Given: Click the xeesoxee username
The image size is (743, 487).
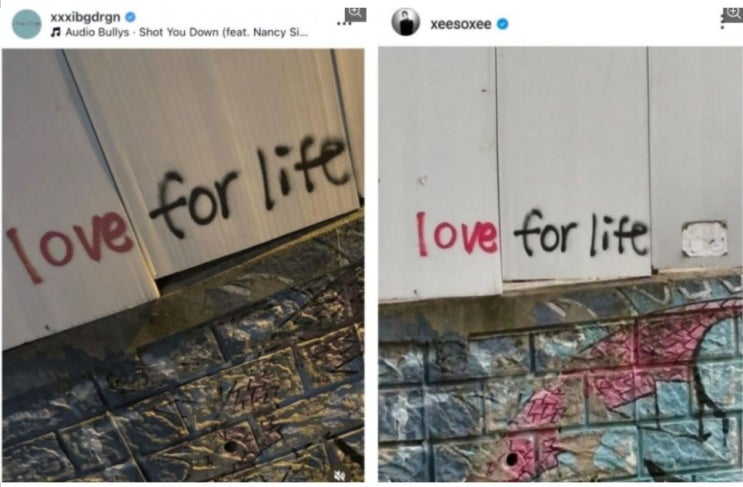Looking at the screenshot, I should (461, 24).
